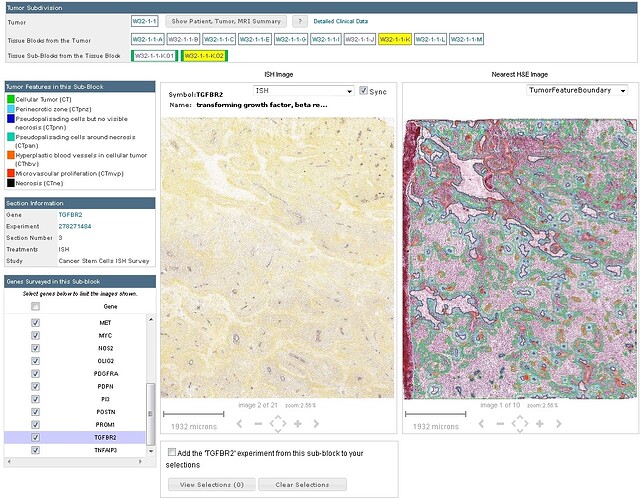The height and width of the screenshot is (499, 641).
Task: Select sub-block W32-1-1-K.01
Action: pos(155,56)
